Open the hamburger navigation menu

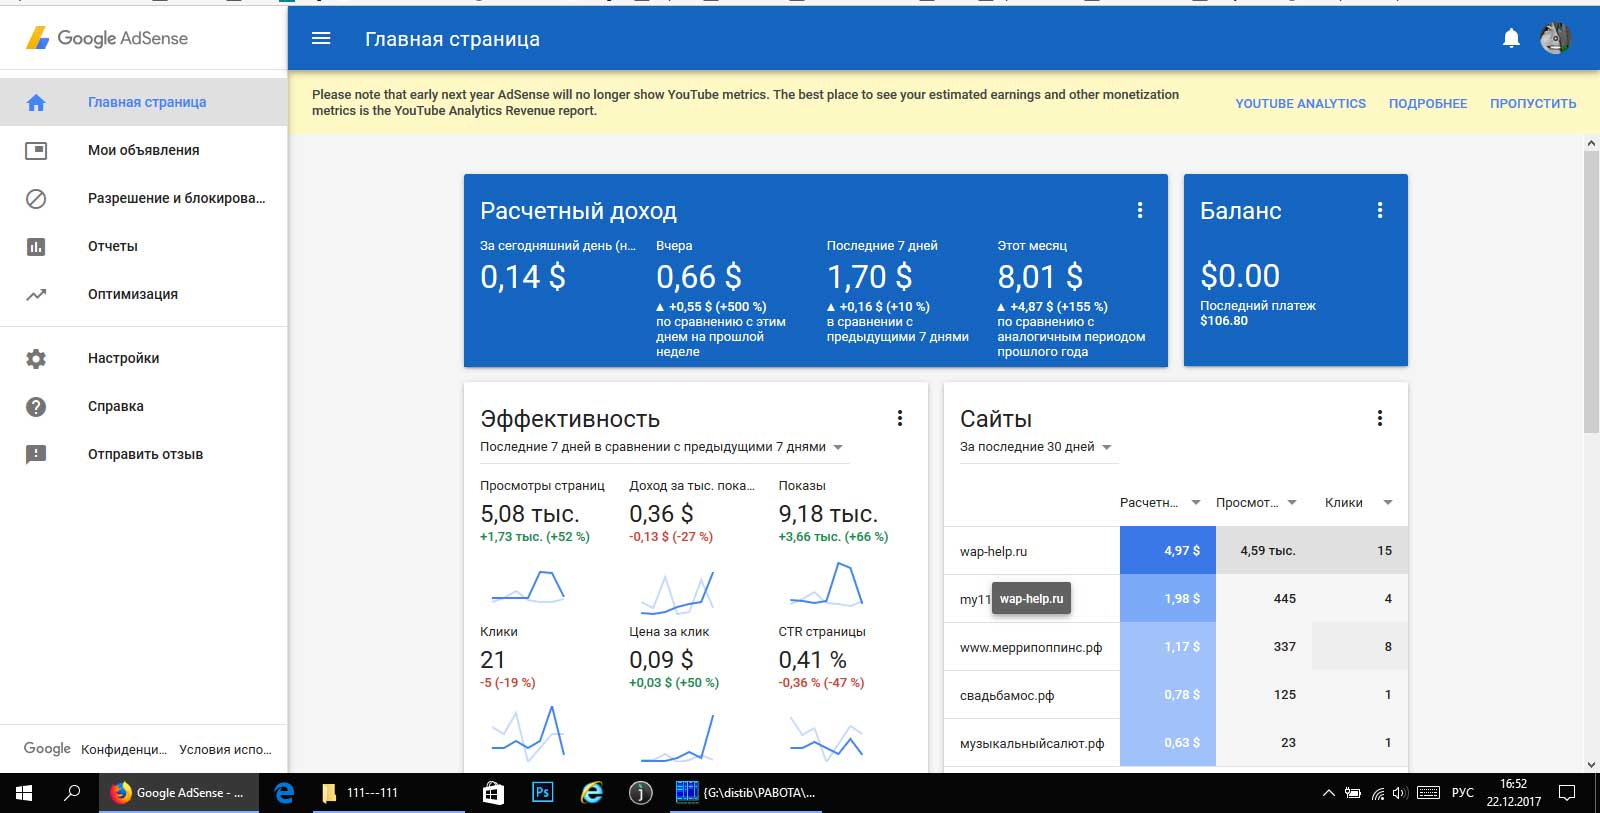pyautogui.click(x=321, y=38)
